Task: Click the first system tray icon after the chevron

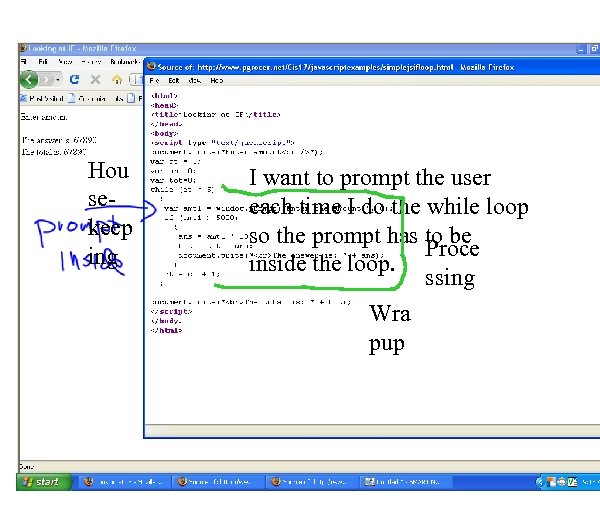Action: pos(551,482)
